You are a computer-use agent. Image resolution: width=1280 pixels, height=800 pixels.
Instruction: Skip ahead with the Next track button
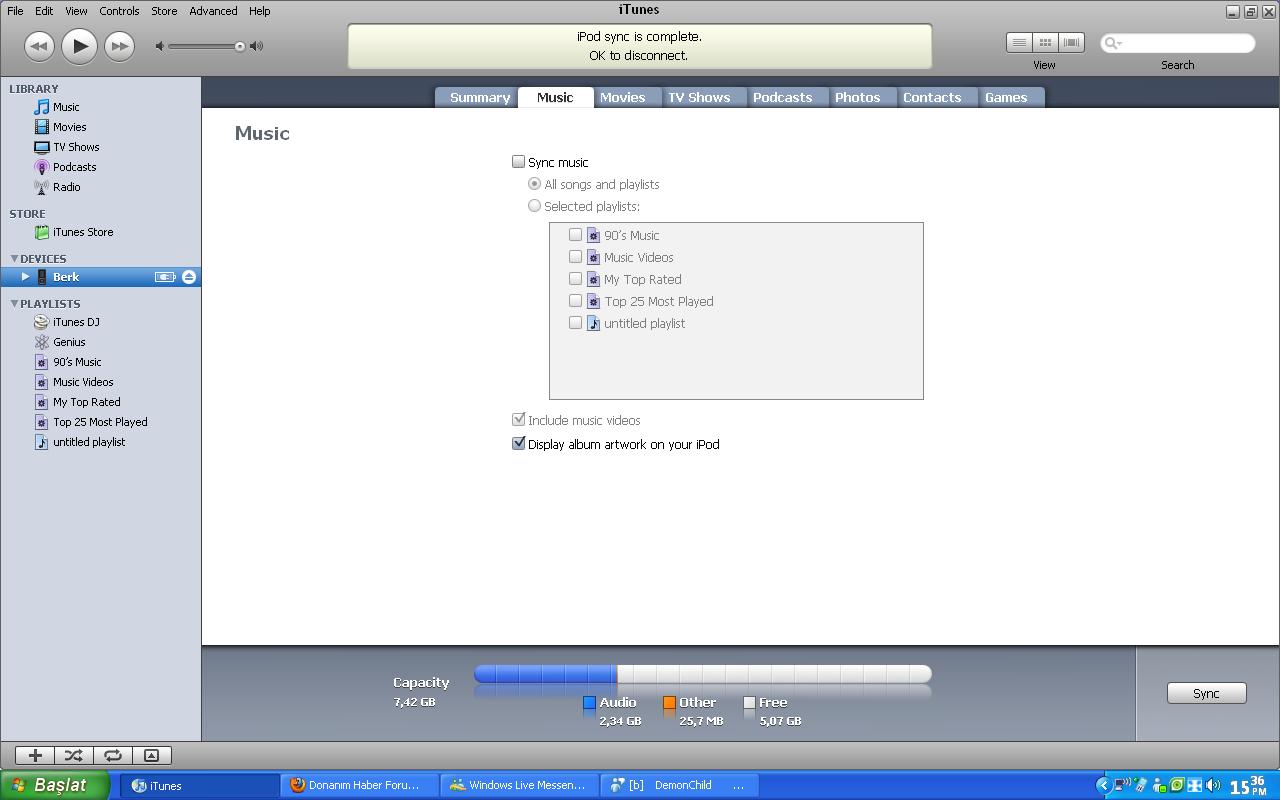(x=119, y=46)
